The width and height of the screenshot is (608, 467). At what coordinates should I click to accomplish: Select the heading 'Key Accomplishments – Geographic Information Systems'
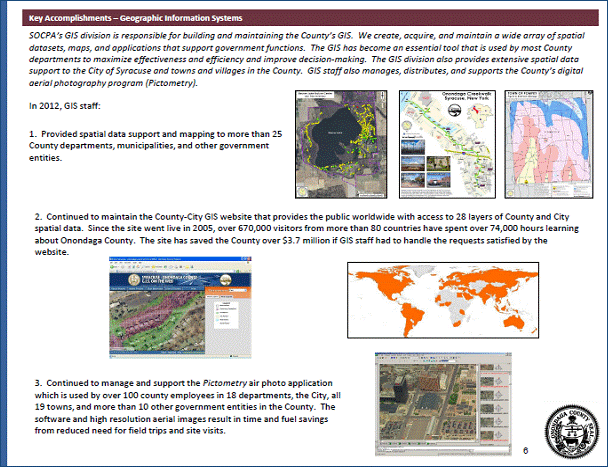136,18
